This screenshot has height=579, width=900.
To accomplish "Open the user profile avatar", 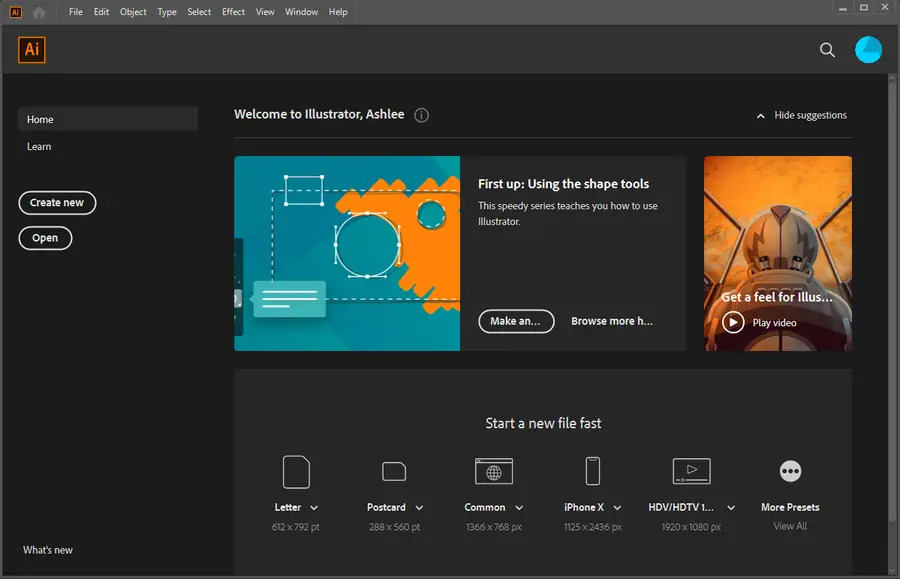I will 868,50.
